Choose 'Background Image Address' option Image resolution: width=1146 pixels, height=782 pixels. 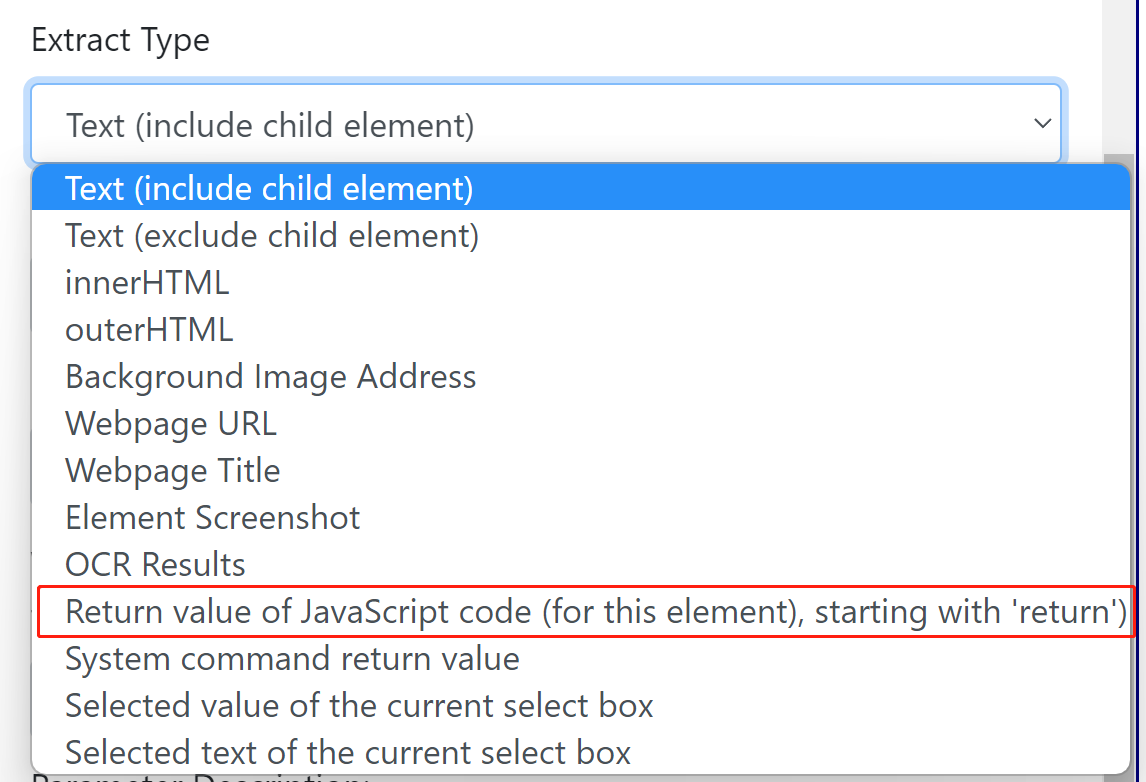(270, 376)
